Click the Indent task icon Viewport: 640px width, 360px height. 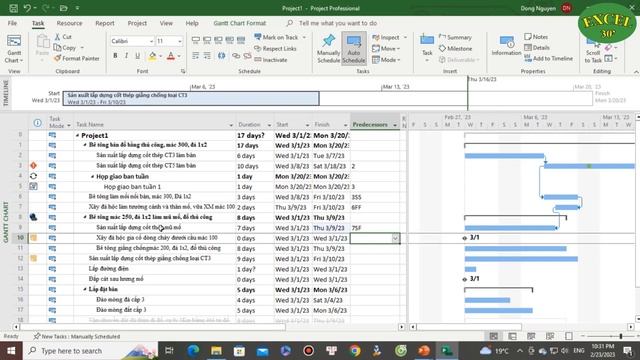tap(207, 56)
